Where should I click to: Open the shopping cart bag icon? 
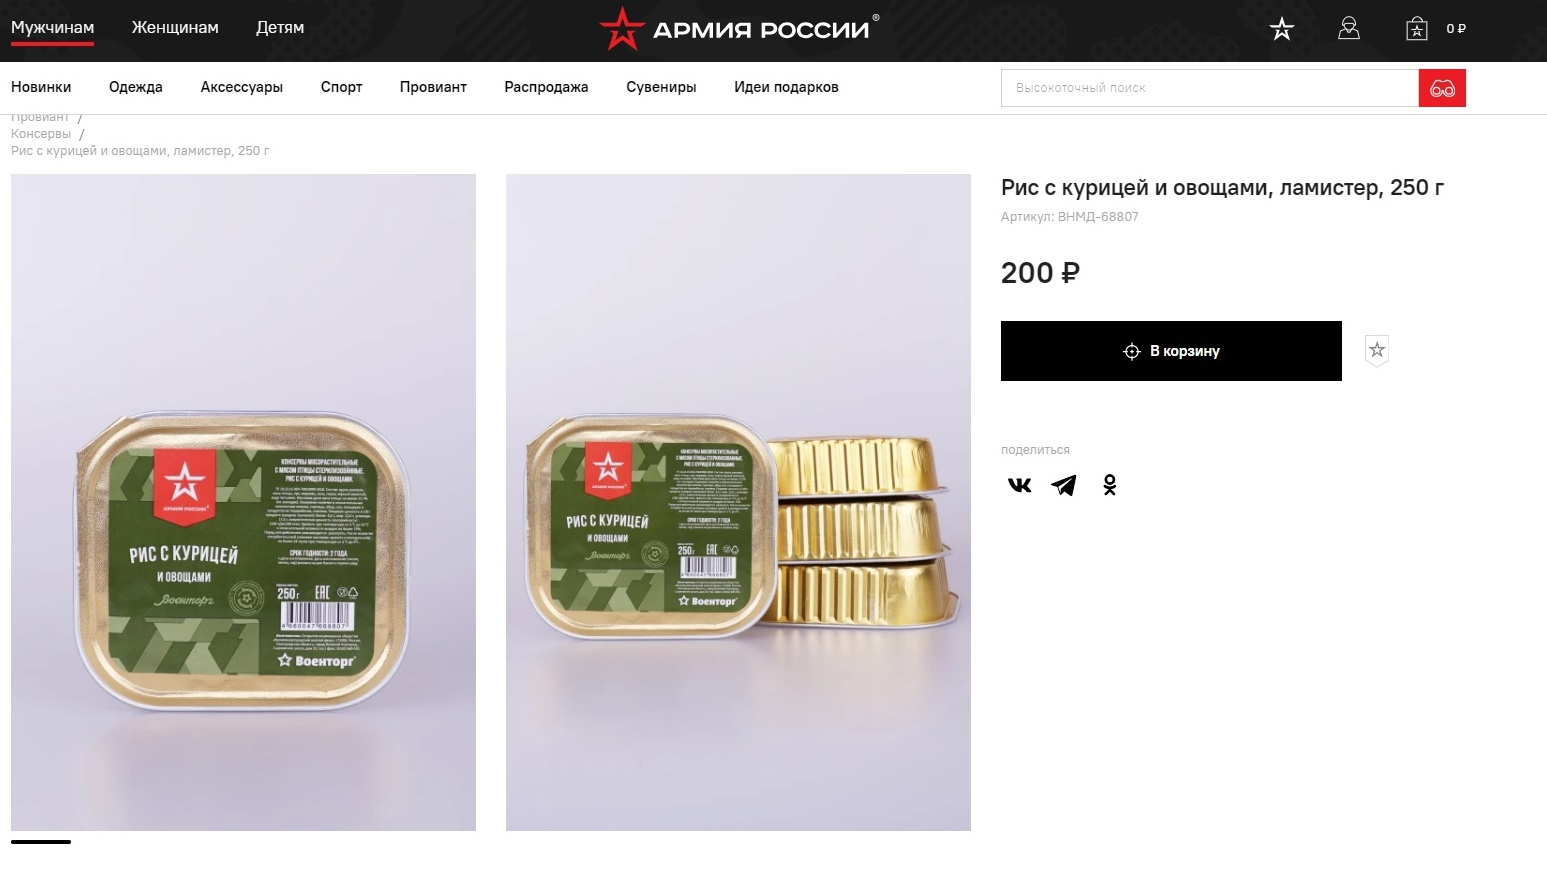coord(1417,29)
